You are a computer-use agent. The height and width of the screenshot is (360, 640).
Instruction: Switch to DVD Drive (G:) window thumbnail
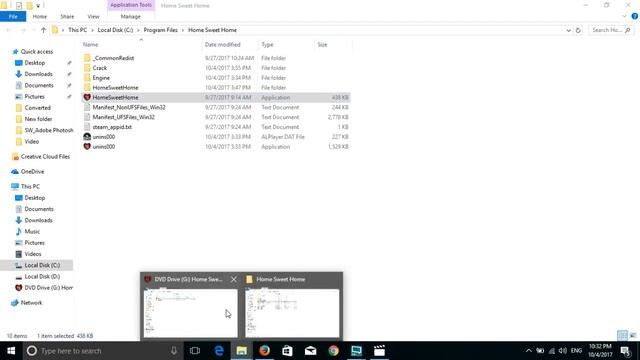(x=190, y=313)
